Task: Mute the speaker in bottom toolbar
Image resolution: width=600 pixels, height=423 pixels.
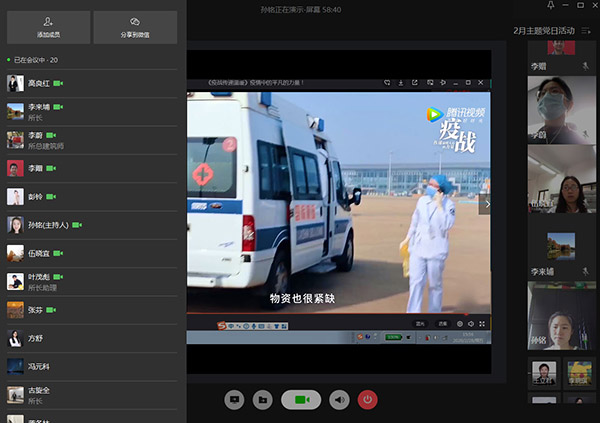Action: [x=340, y=400]
